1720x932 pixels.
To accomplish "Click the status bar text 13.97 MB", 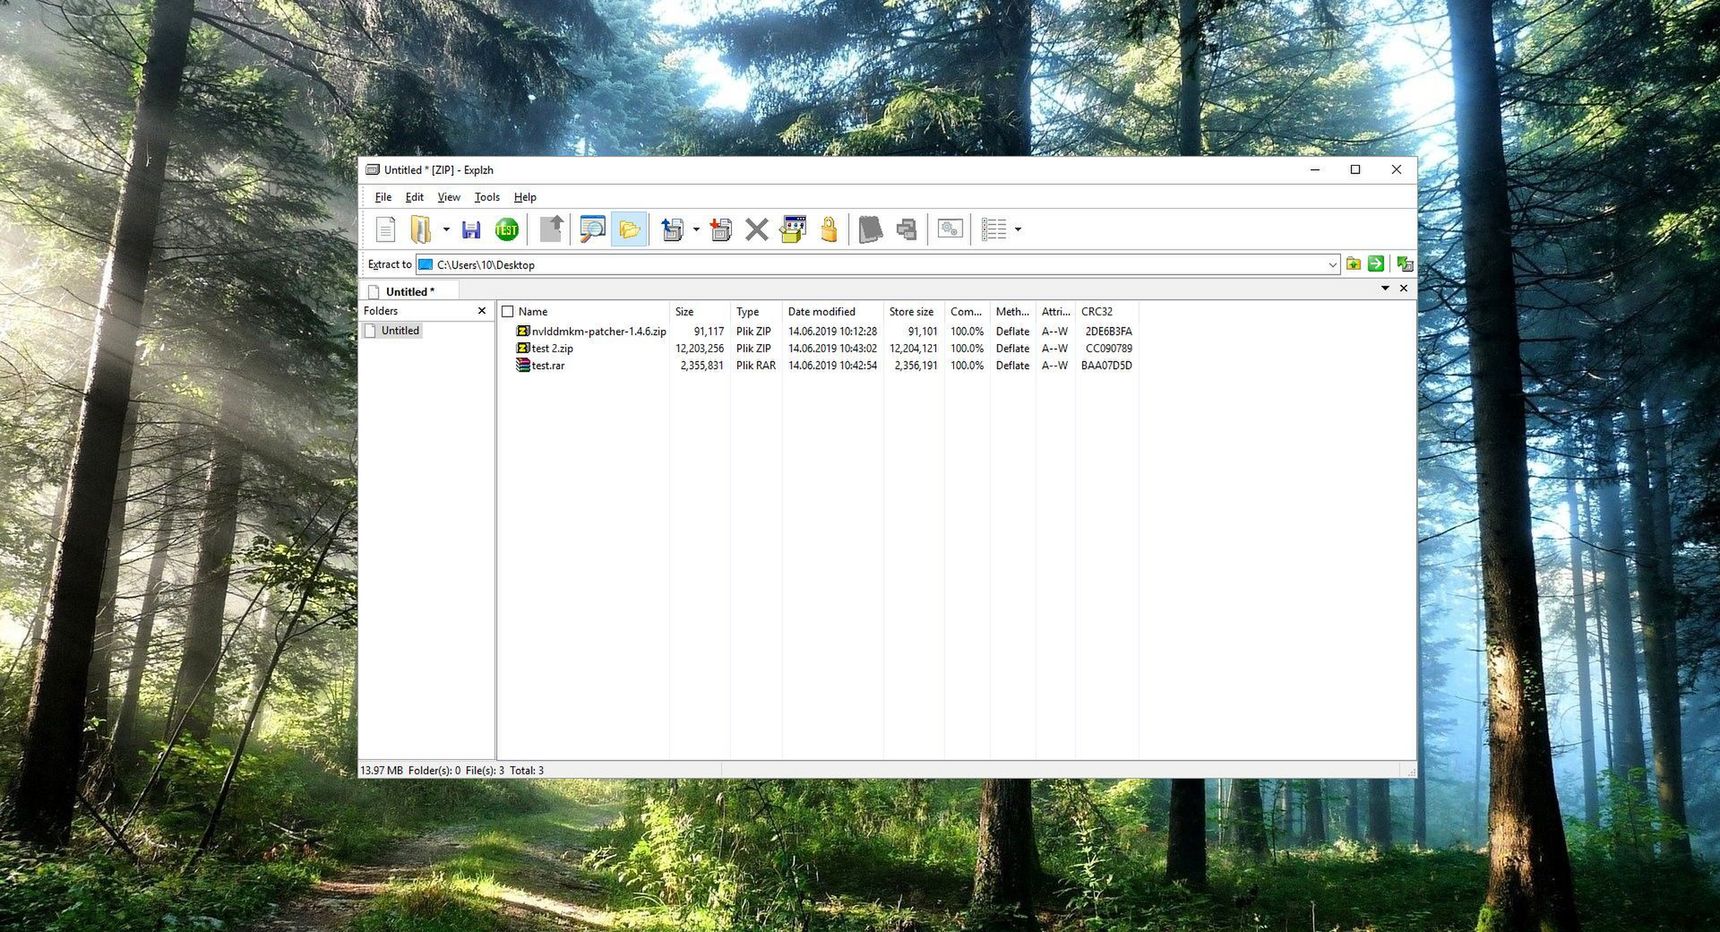I will click(x=381, y=770).
